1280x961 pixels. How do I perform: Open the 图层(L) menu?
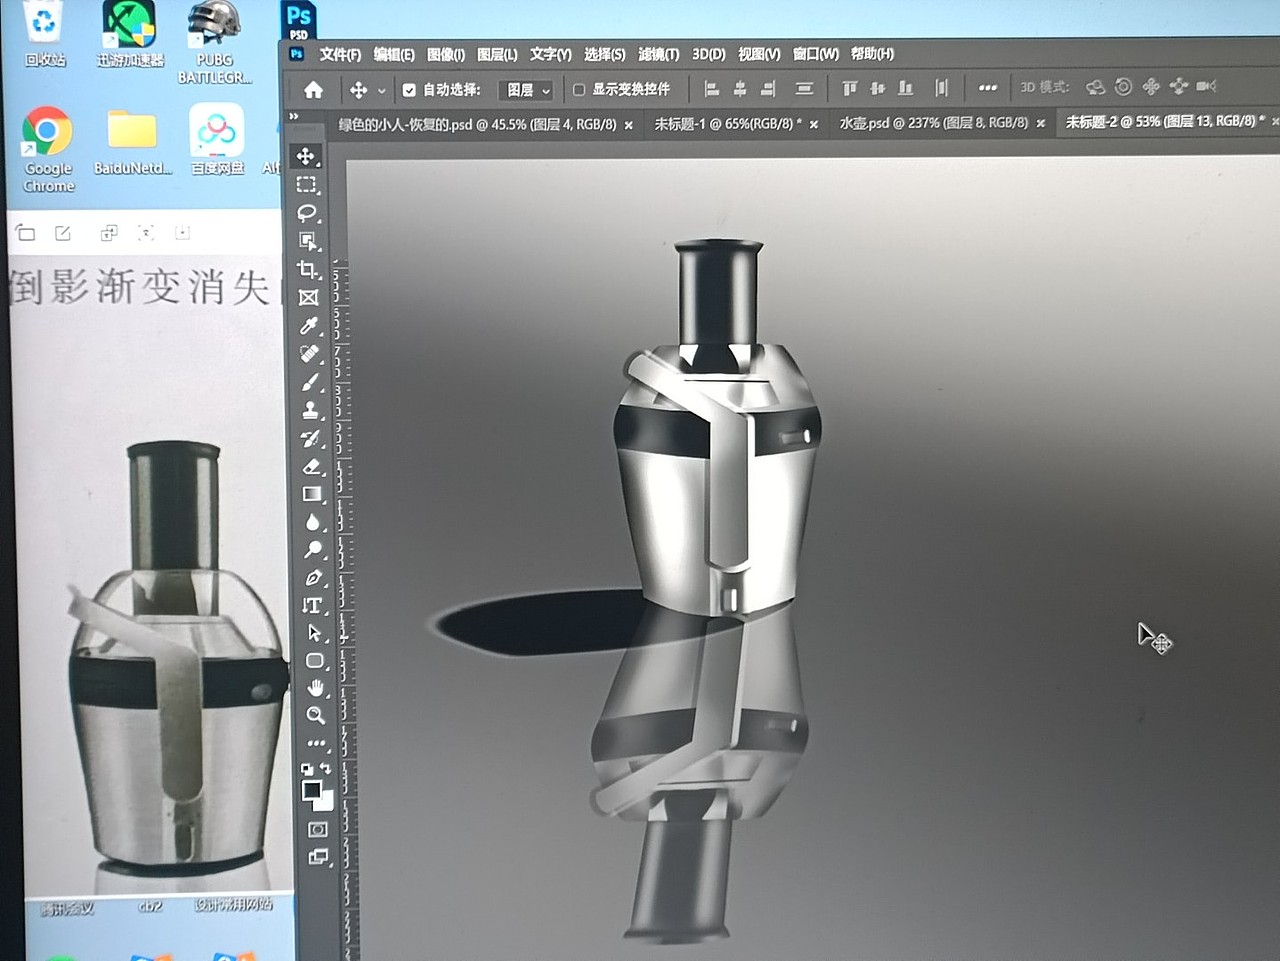coord(497,54)
